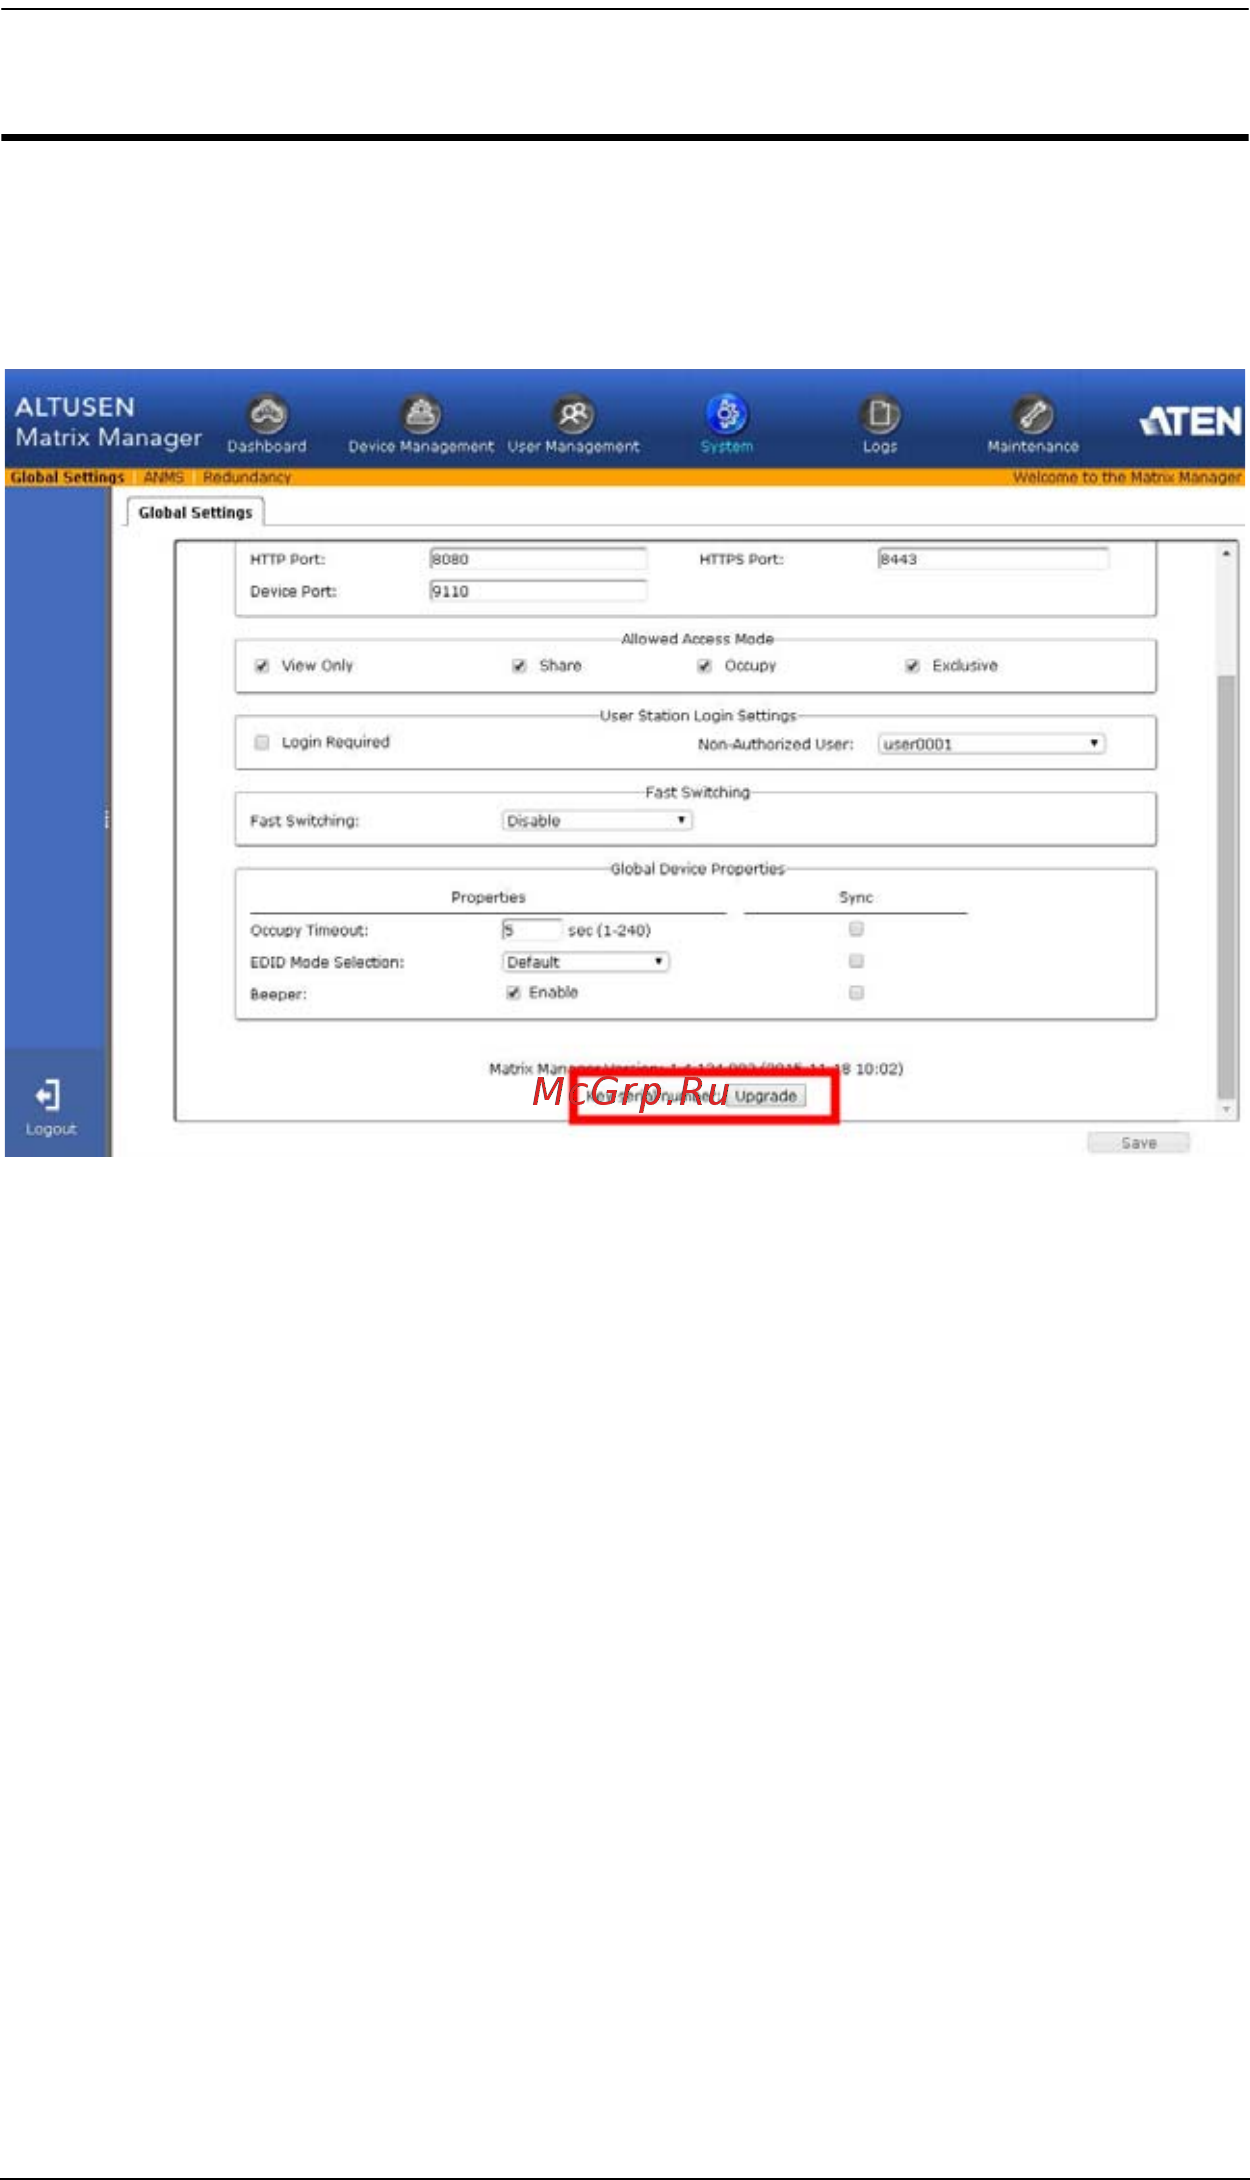
Task: Click the scrollbar up arrow
Action: [1226, 553]
